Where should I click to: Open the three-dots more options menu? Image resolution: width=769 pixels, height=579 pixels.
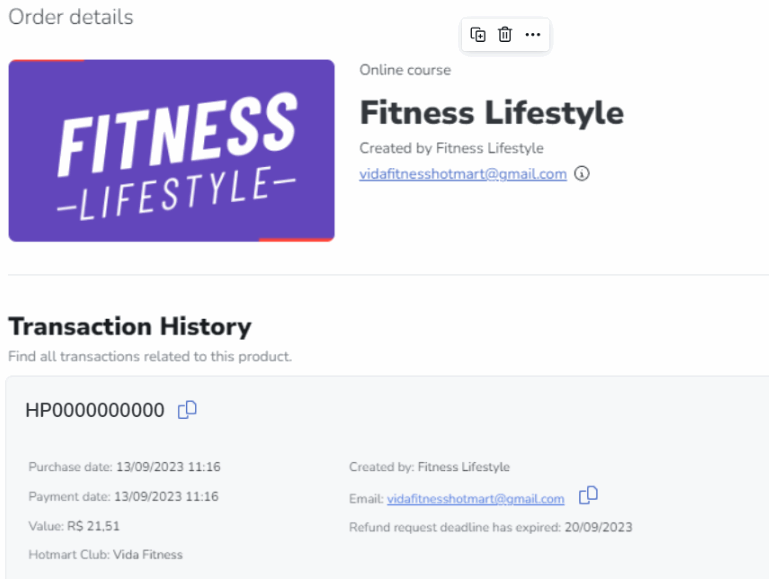[x=533, y=35]
